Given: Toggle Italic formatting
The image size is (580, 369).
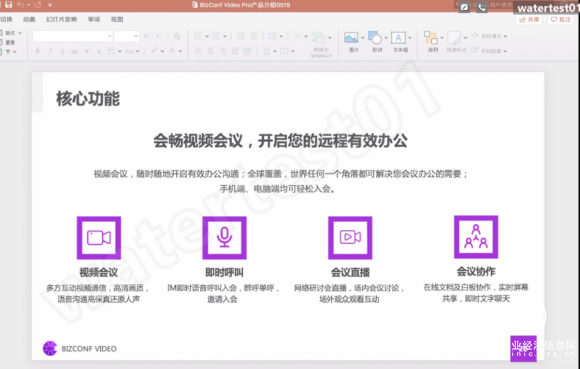Looking at the screenshot, I should (x=50, y=51).
